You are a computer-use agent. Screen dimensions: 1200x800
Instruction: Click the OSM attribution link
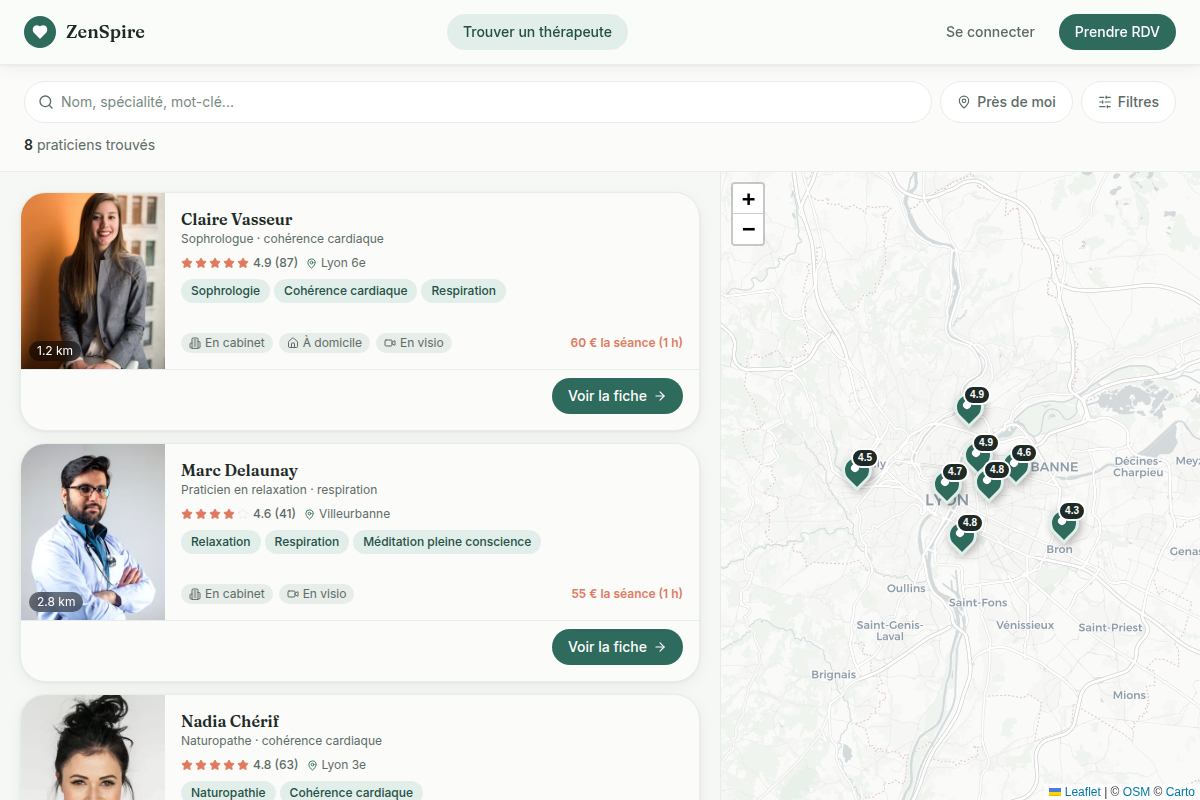click(x=1136, y=792)
